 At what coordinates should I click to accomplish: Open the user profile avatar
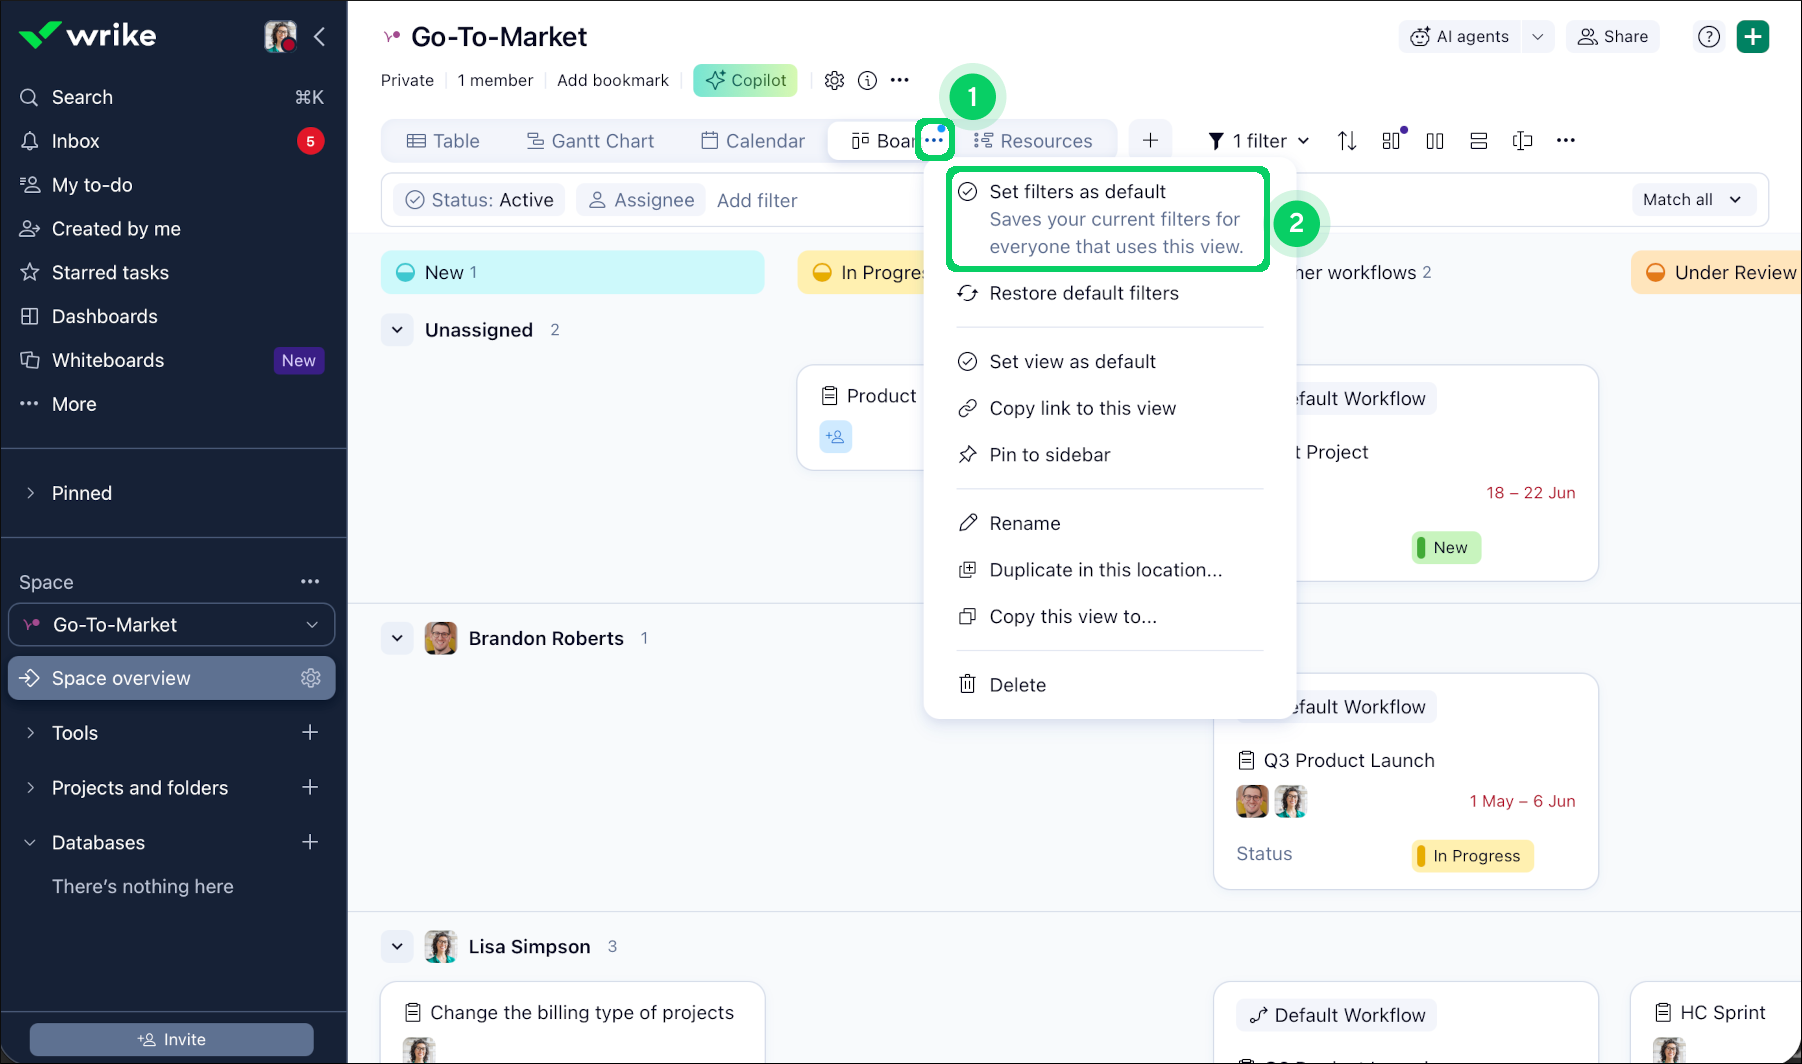pos(280,36)
